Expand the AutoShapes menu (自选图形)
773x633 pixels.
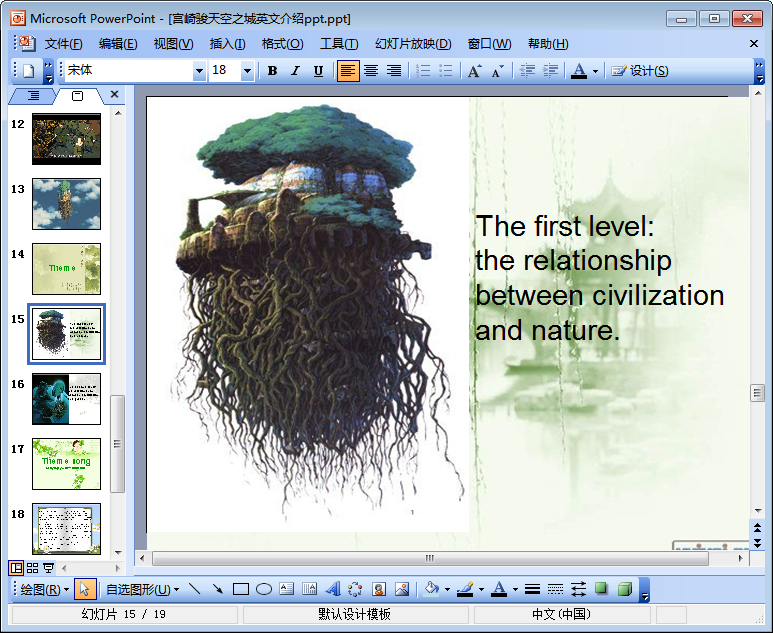point(142,589)
